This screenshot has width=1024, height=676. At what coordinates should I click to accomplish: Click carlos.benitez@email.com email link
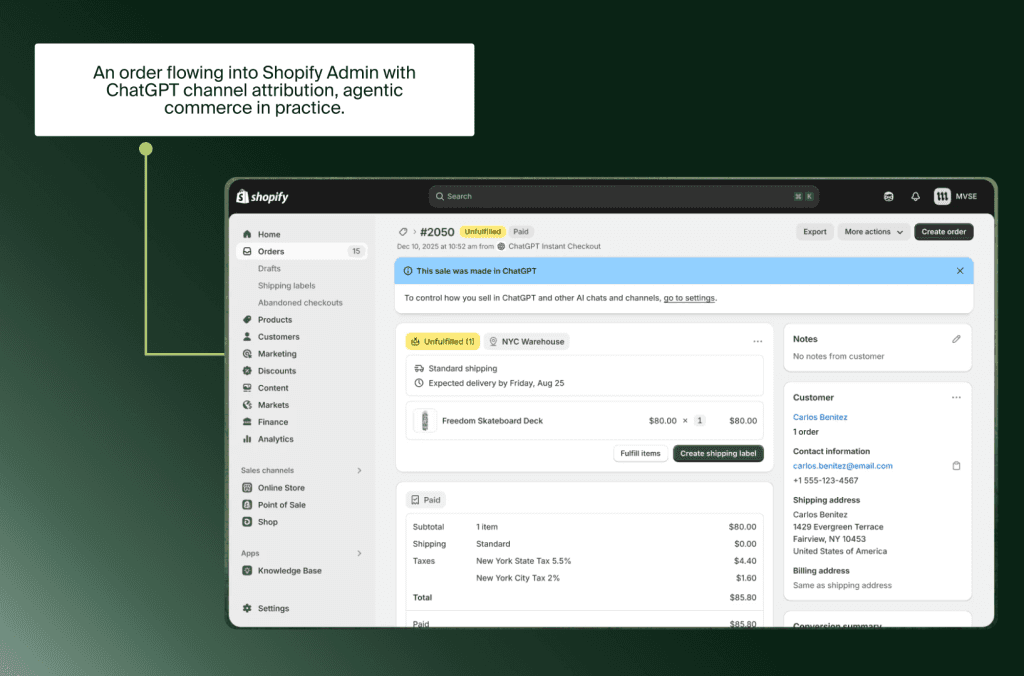pos(842,466)
